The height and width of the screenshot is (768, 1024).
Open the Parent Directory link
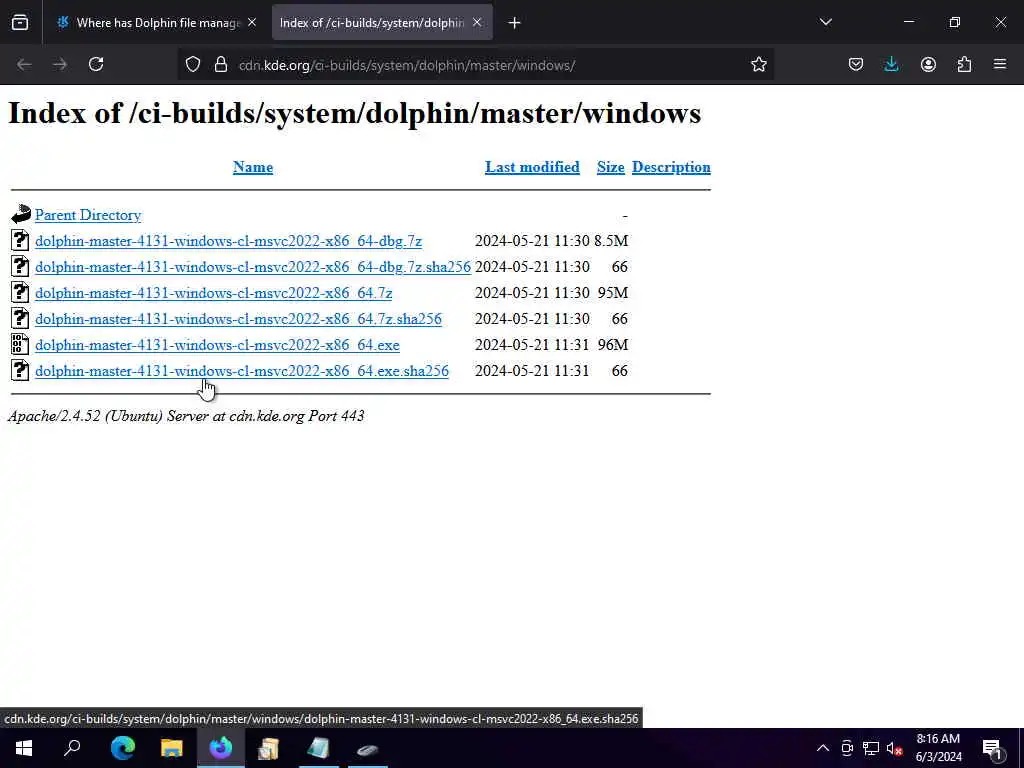88,215
